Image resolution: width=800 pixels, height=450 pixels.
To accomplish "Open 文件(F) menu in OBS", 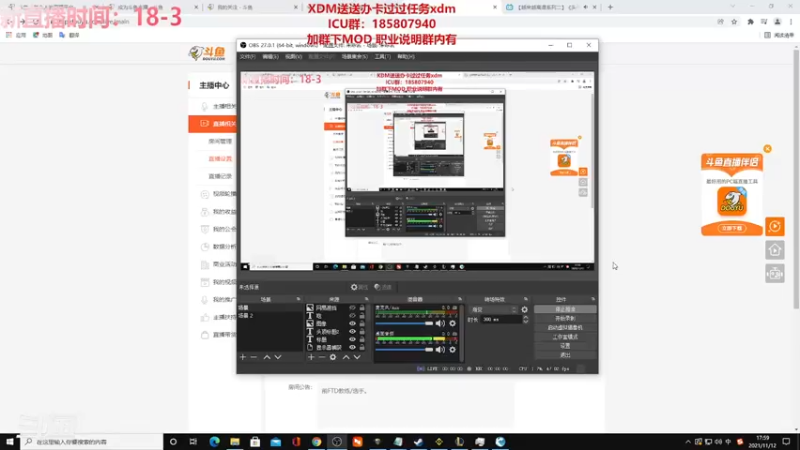I will 247,57.
